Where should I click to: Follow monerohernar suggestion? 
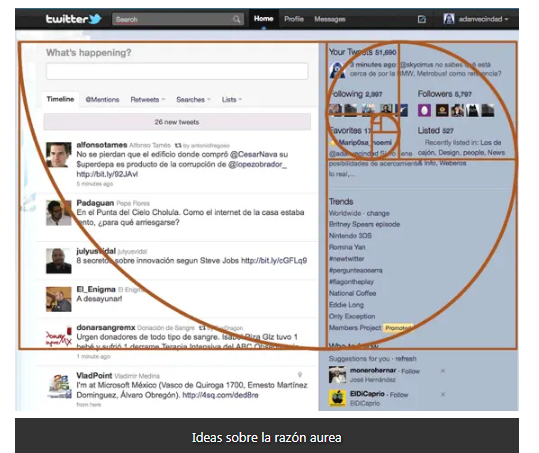point(410,371)
